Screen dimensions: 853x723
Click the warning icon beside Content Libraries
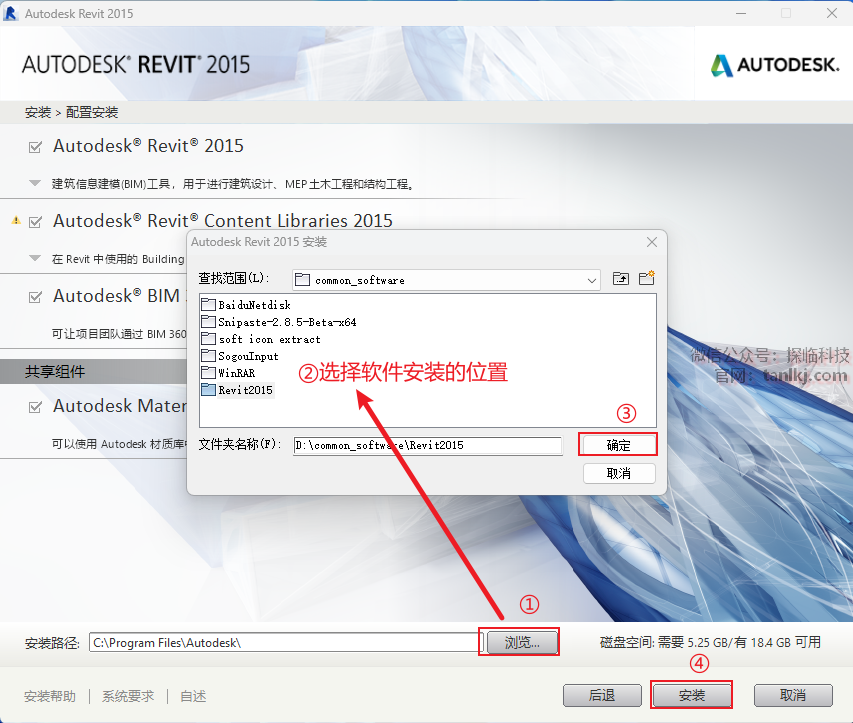tap(16, 220)
